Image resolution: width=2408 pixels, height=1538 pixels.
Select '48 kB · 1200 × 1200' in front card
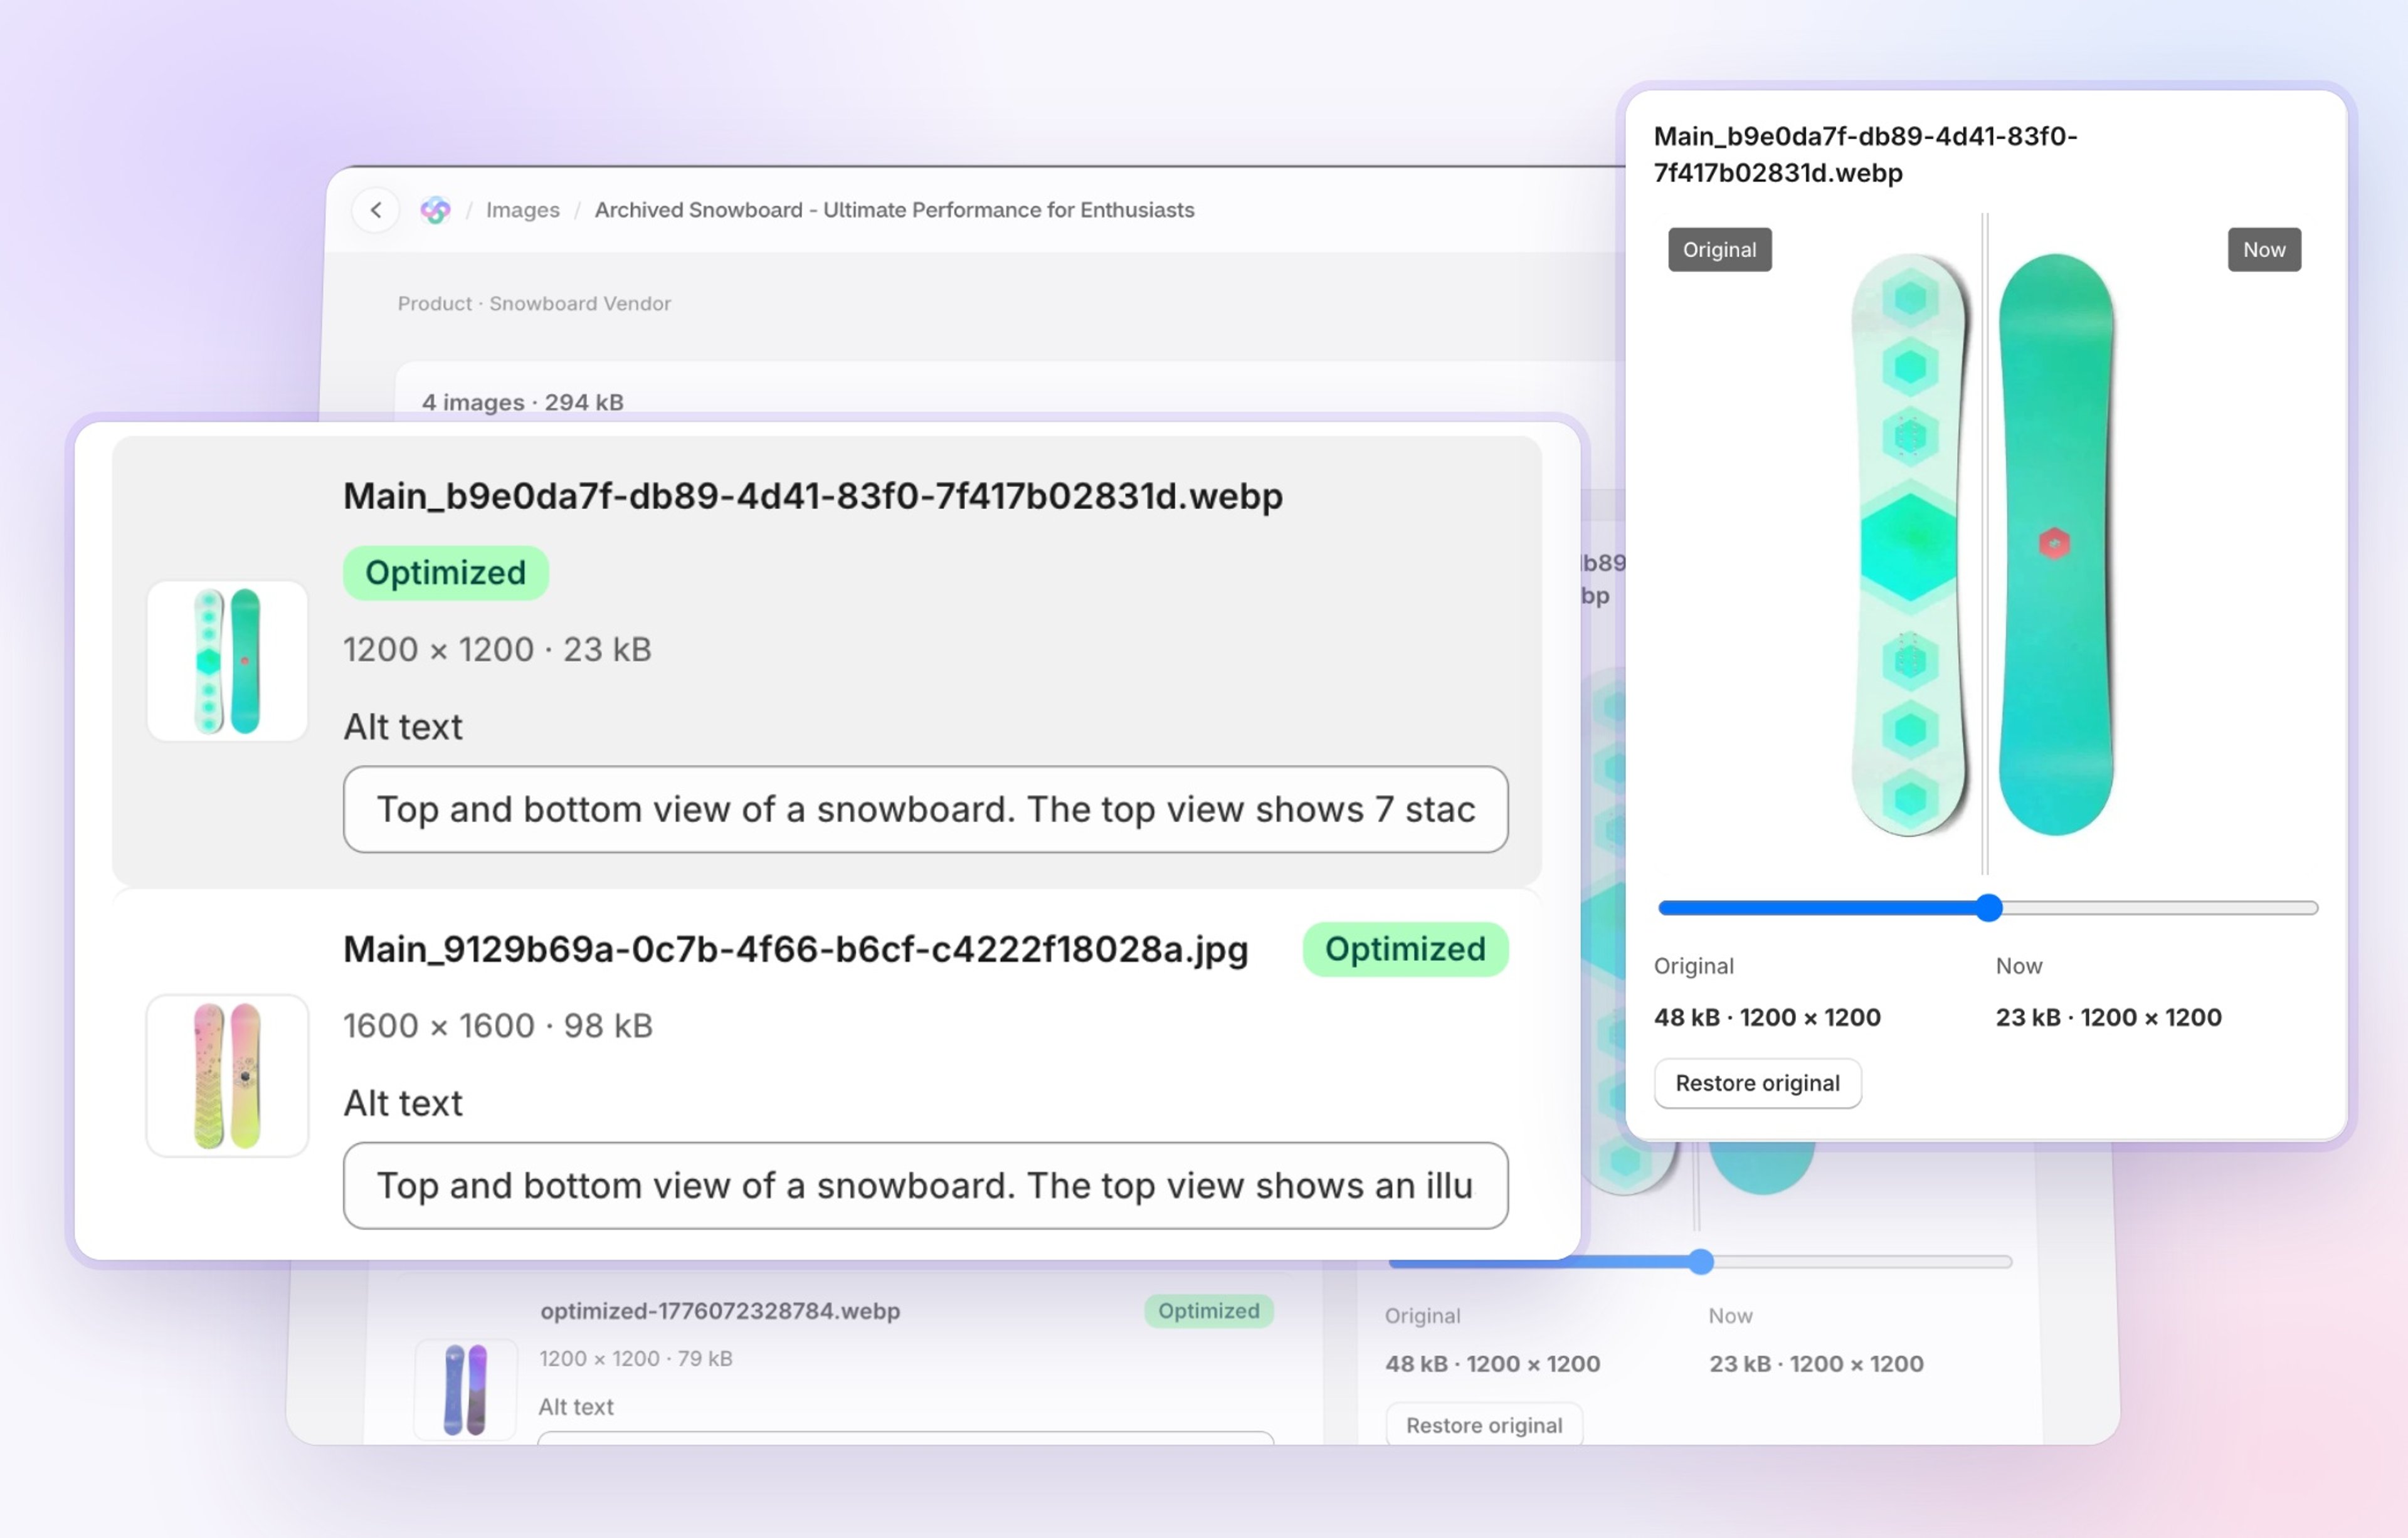pos(1767,1018)
